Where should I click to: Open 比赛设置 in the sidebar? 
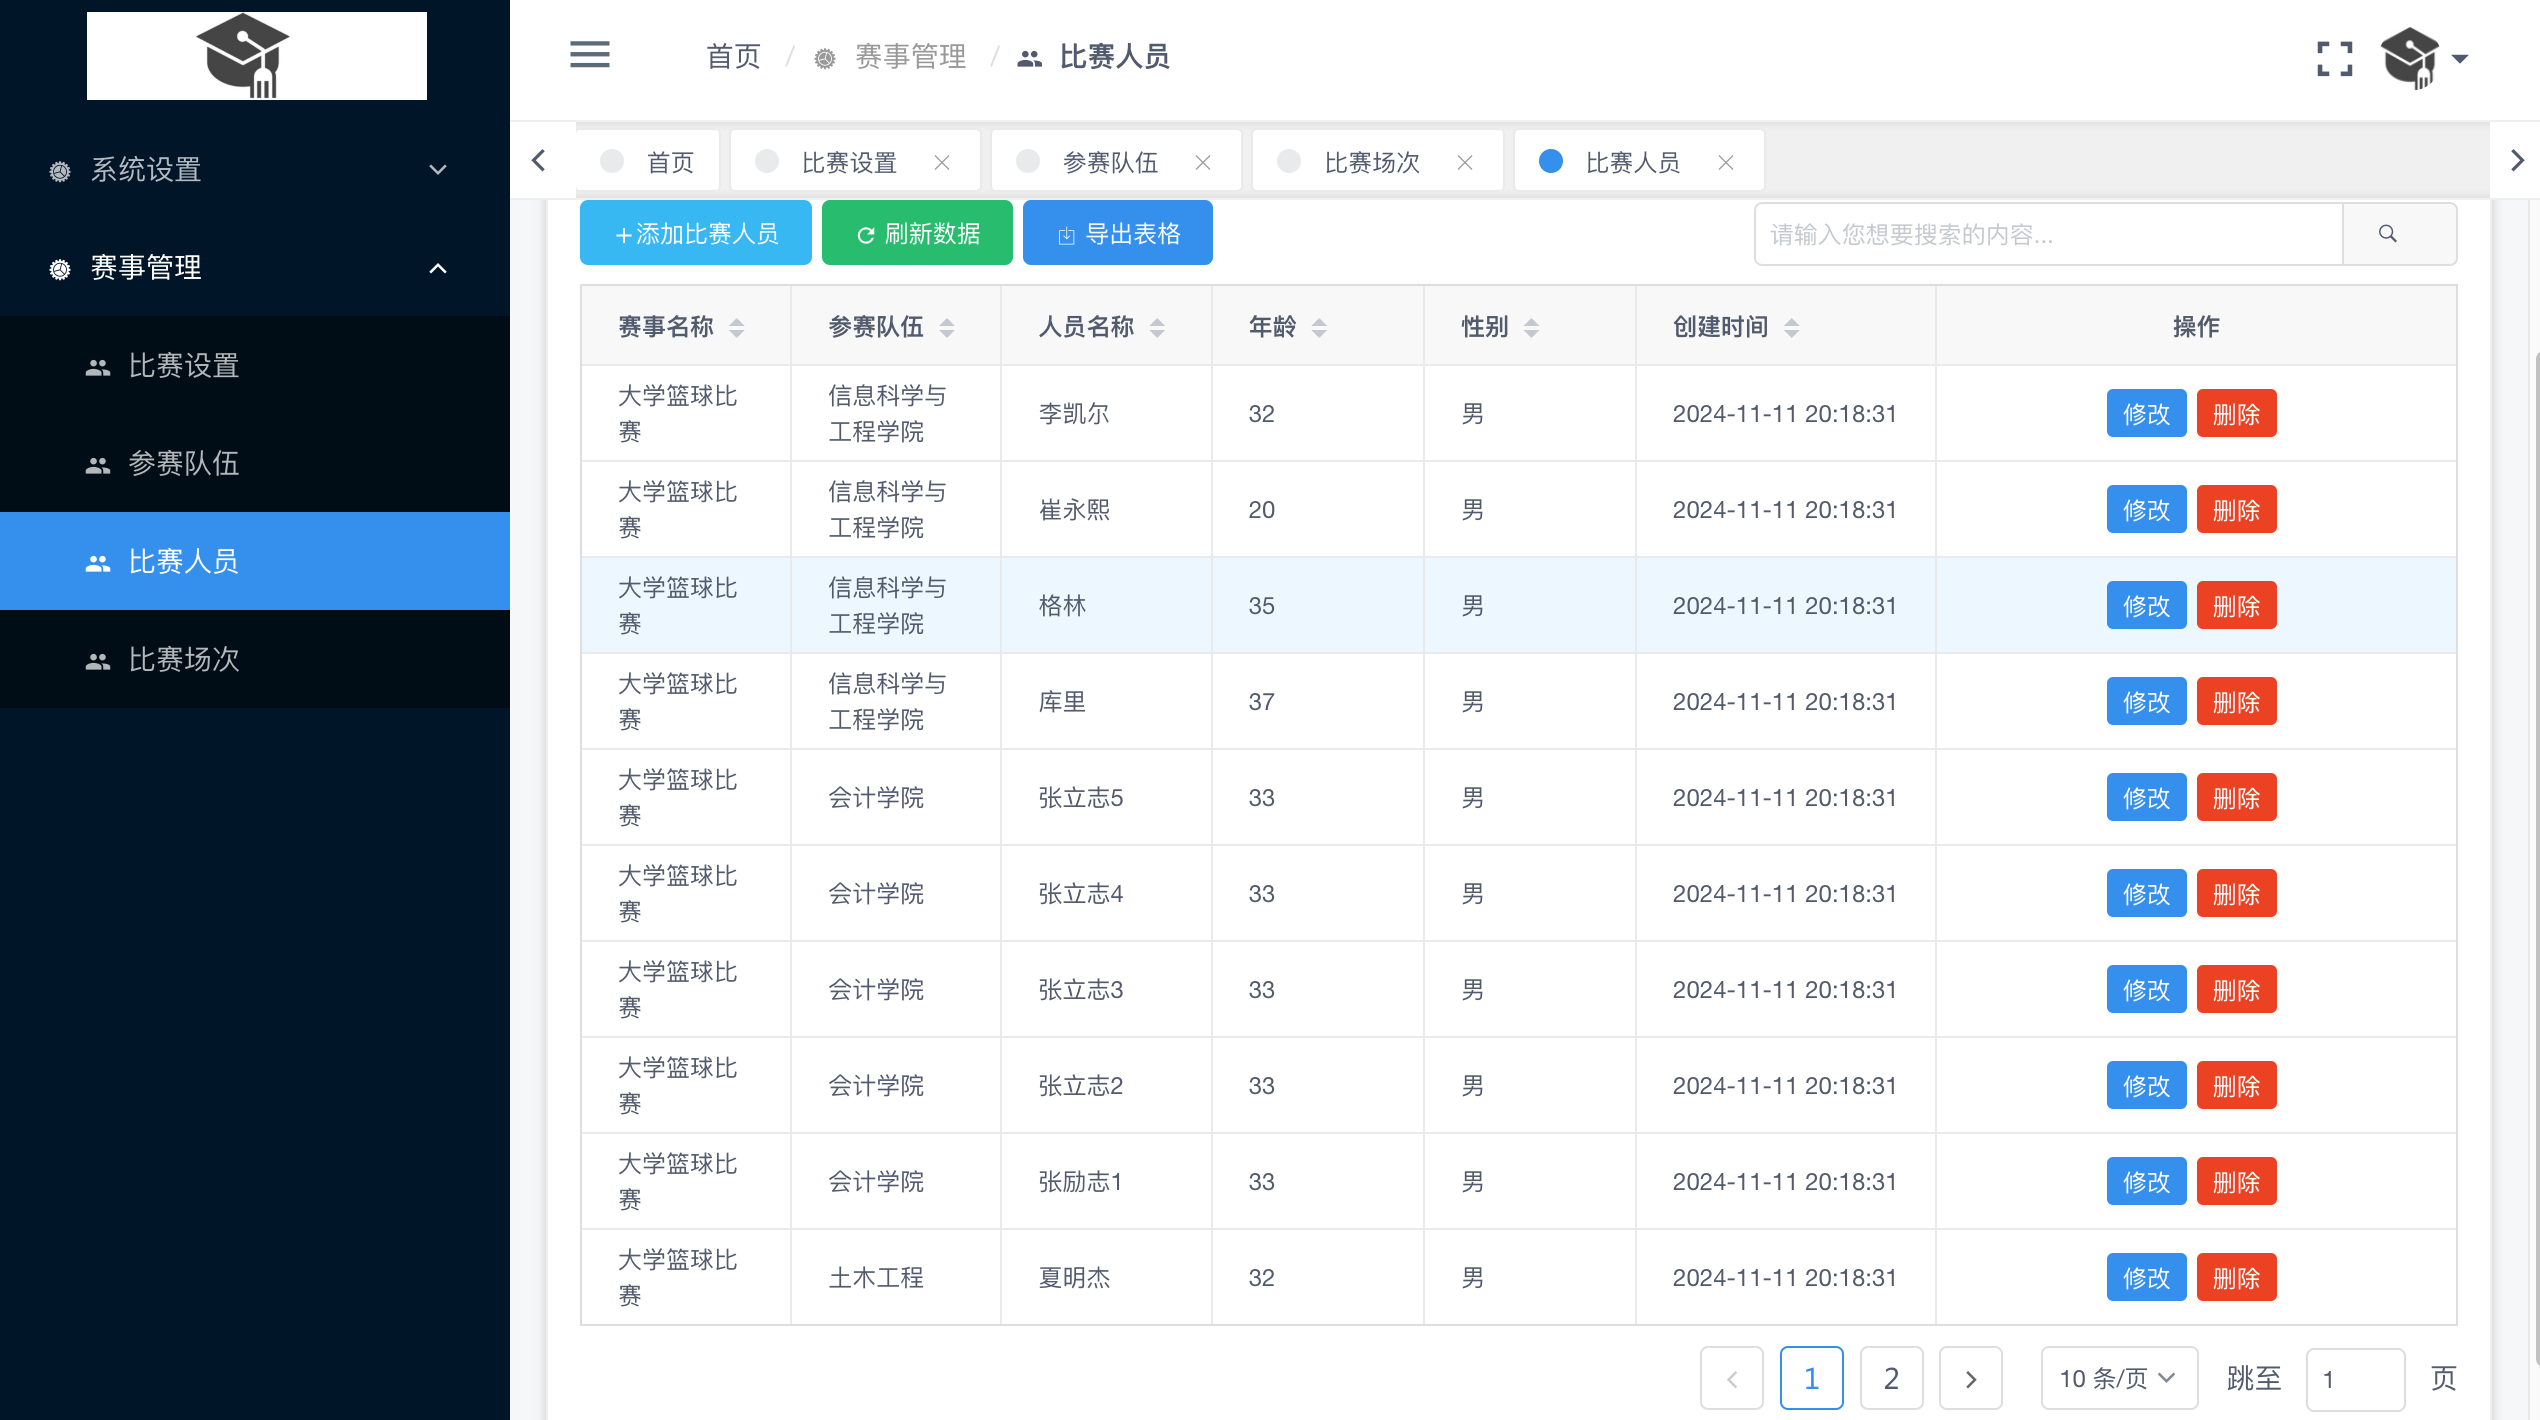pyautogui.click(x=255, y=366)
